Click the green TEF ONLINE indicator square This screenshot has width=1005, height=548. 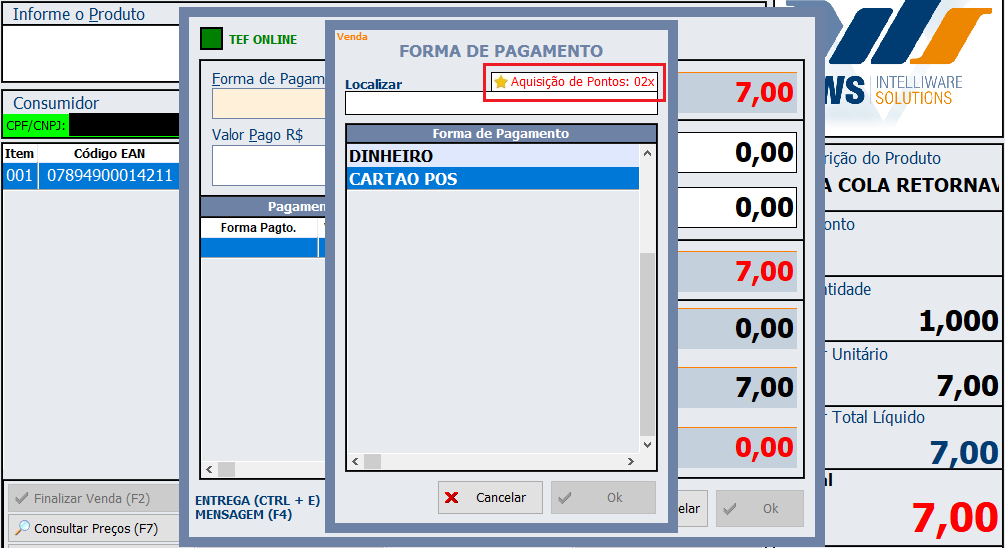[212, 39]
